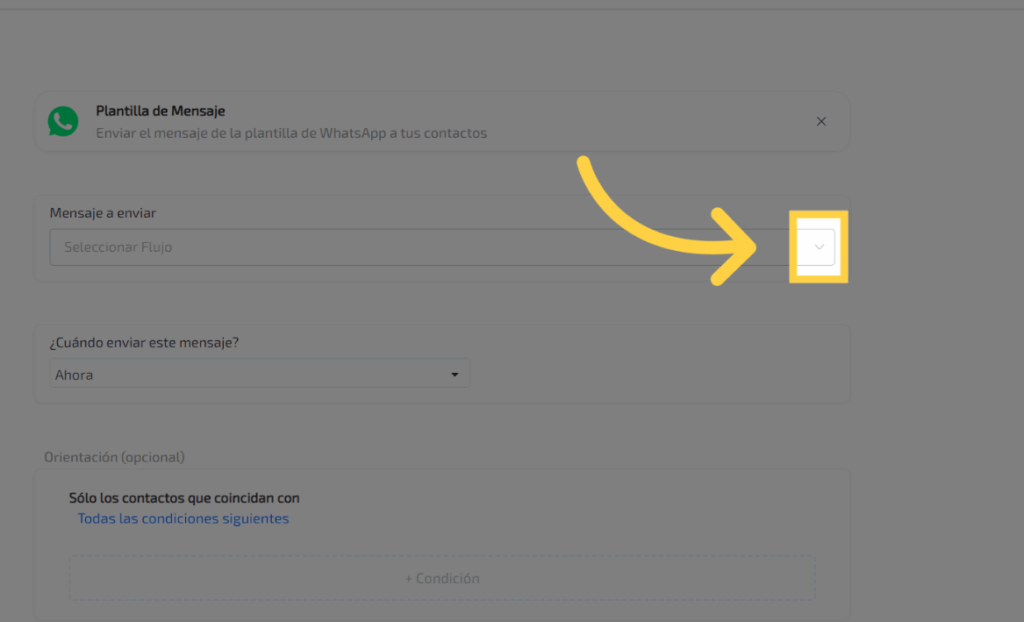Viewport: 1024px width, 622px height.
Task: Click the yellow curved arrow annotation
Action: pos(620,214)
